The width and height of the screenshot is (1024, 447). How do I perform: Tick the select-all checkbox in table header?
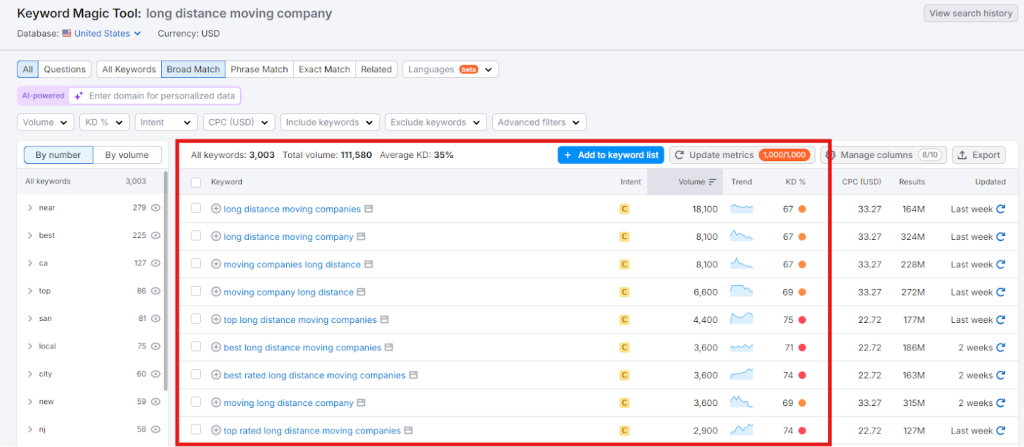click(x=196, y=182)
